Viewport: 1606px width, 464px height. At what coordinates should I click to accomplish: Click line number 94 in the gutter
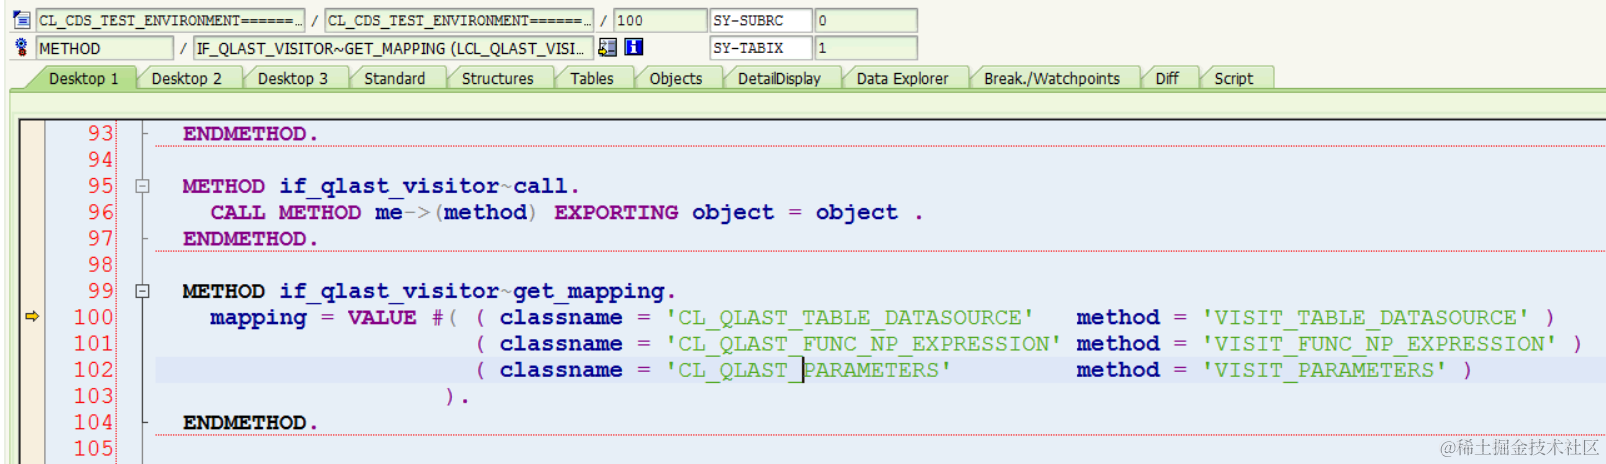click(100, 159)
